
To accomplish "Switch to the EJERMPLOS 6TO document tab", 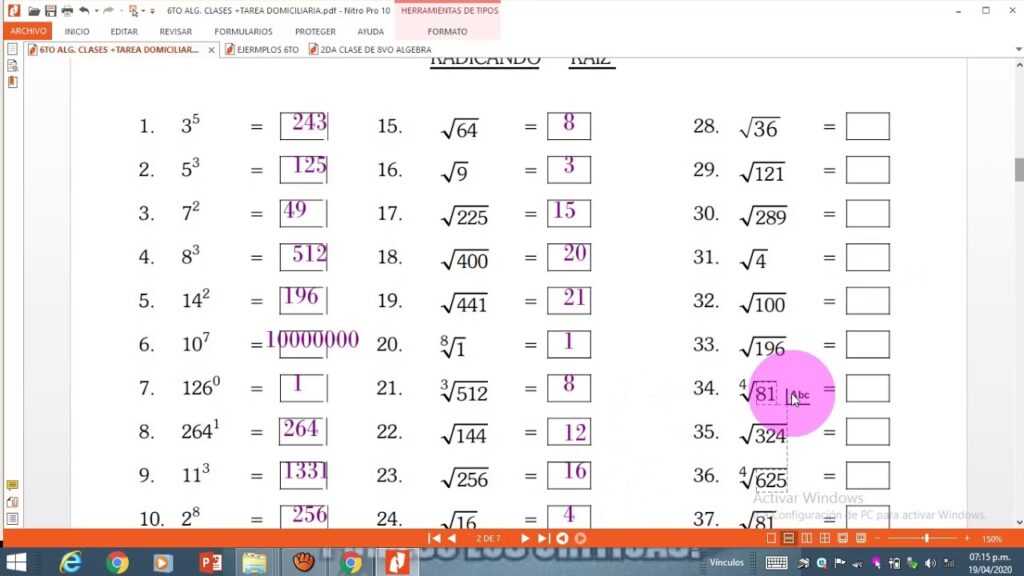I will pos(264,49).
